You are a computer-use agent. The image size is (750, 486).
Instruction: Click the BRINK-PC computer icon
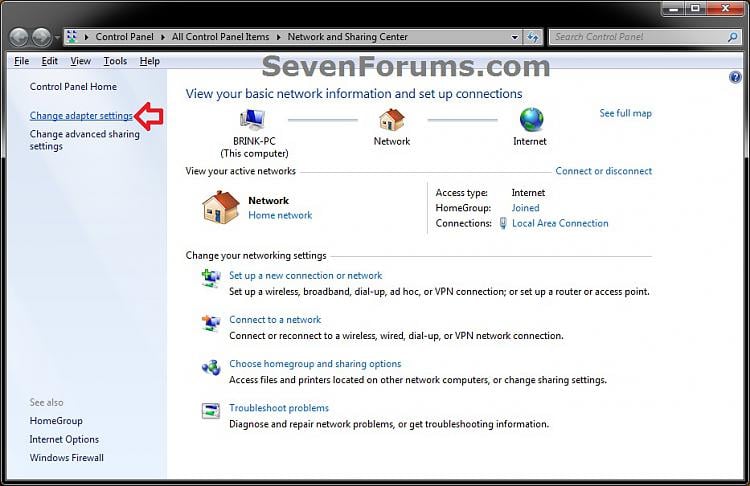[253, 120]
